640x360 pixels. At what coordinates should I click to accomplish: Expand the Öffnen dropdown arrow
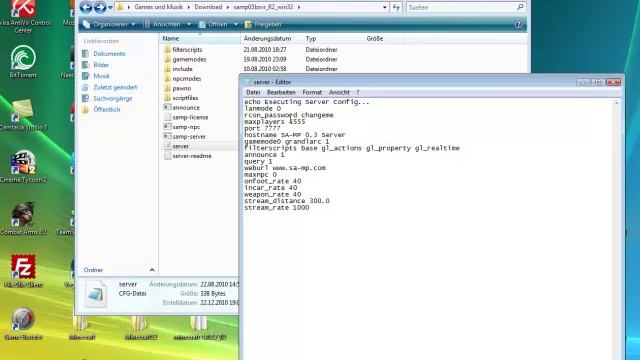point(236,24)
